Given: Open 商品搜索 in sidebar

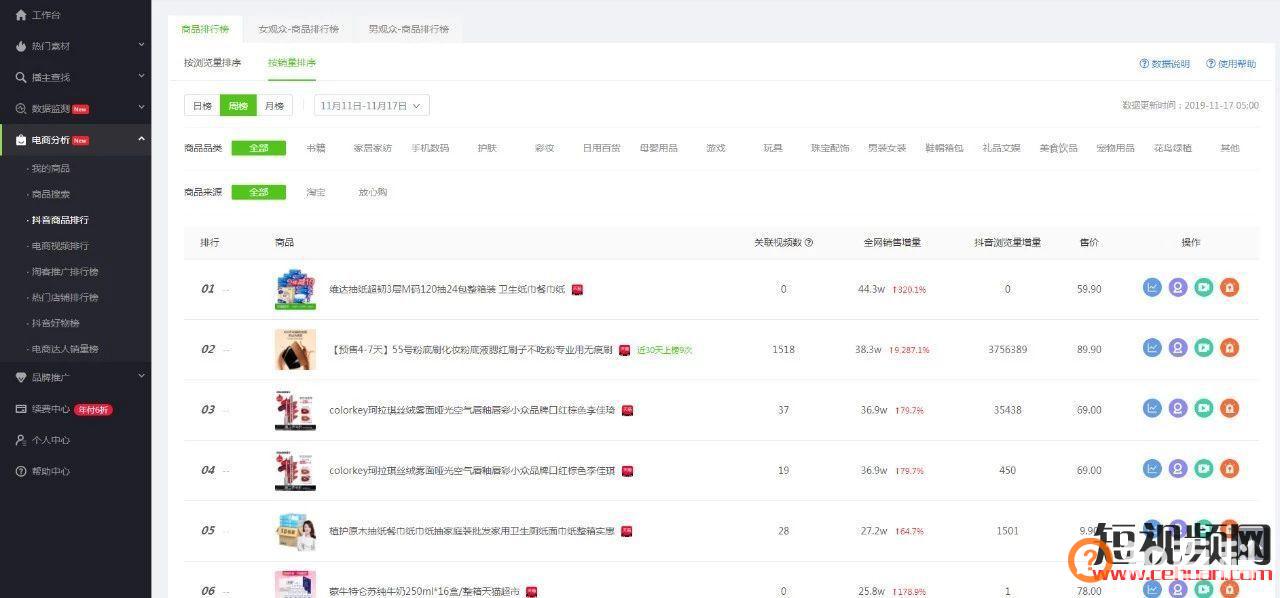Looking at the screenshot, I should pos(51,194).
